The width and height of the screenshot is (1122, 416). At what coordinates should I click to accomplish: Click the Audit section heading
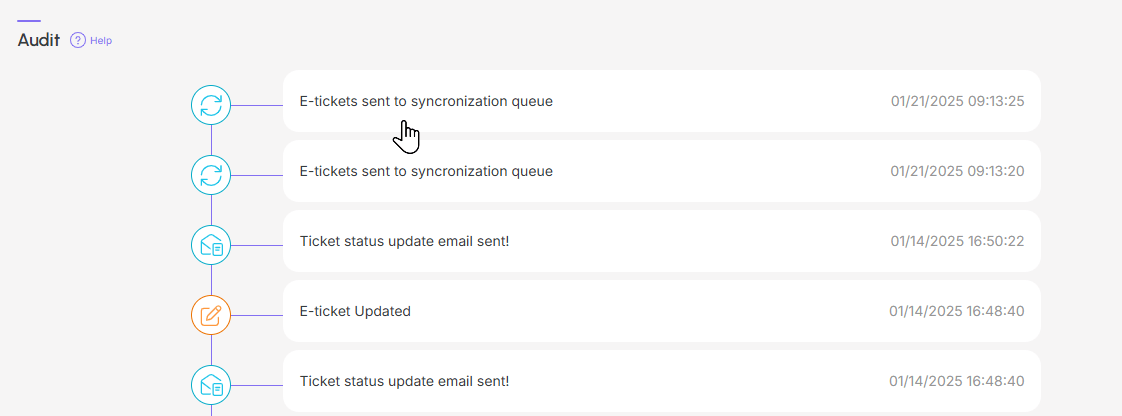[39, 40]
